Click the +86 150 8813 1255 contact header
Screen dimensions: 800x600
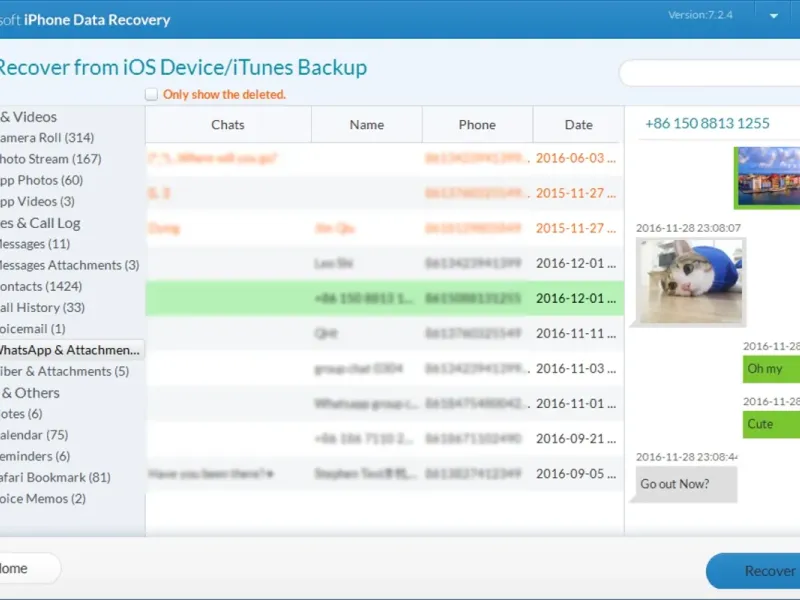point(707,123)
